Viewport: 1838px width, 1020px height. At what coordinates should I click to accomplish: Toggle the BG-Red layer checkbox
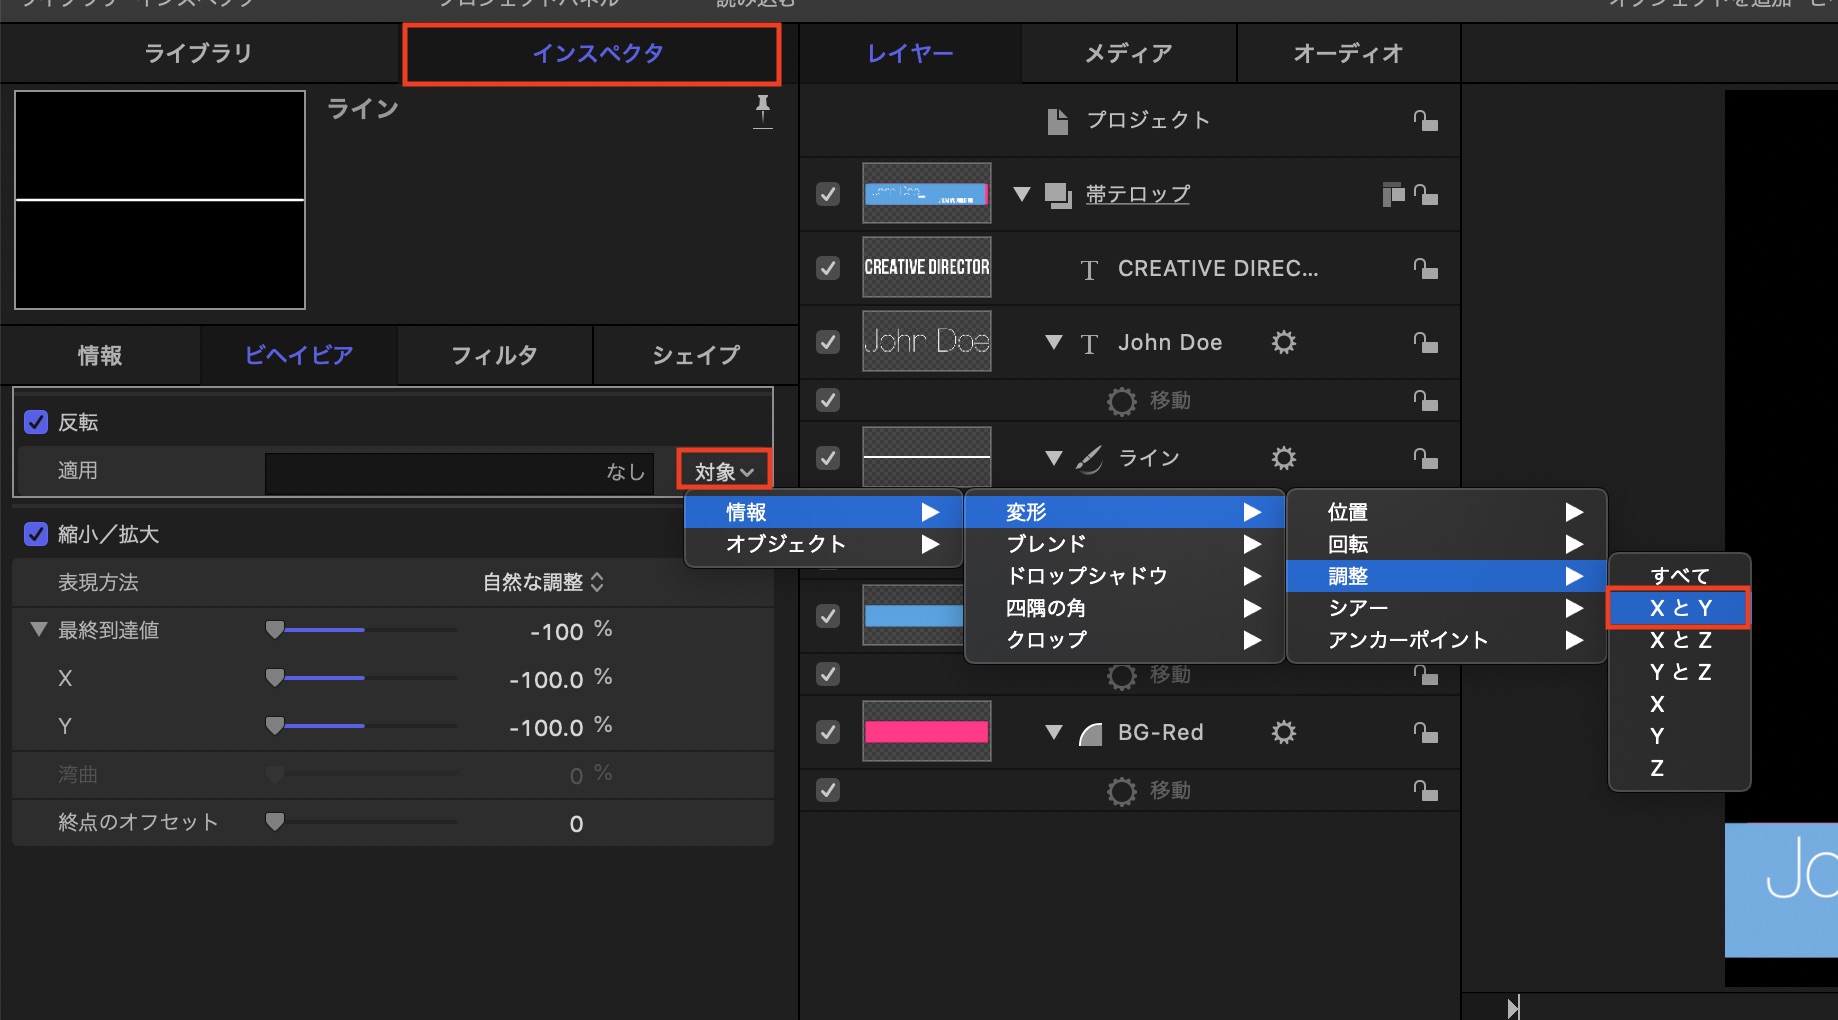click(x=828, y=732)
